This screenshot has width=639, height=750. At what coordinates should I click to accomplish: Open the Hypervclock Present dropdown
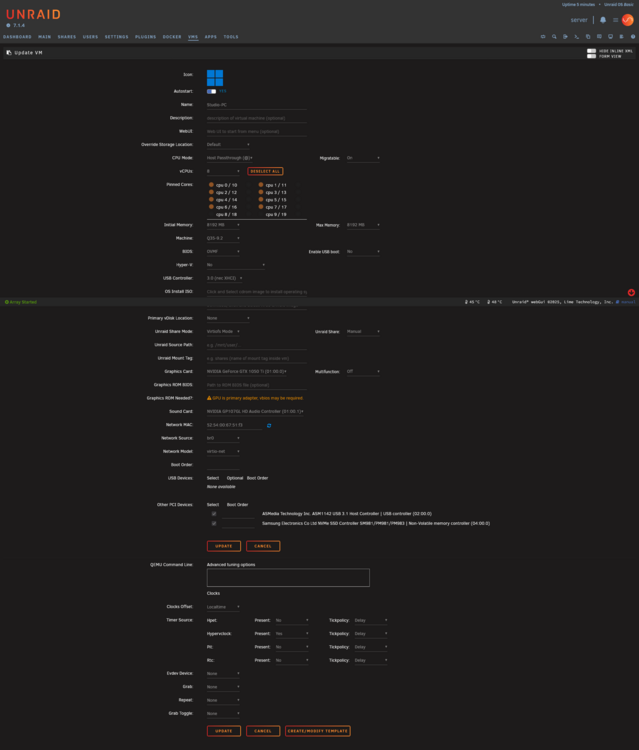pyautogui.click(x=292, y=634)
